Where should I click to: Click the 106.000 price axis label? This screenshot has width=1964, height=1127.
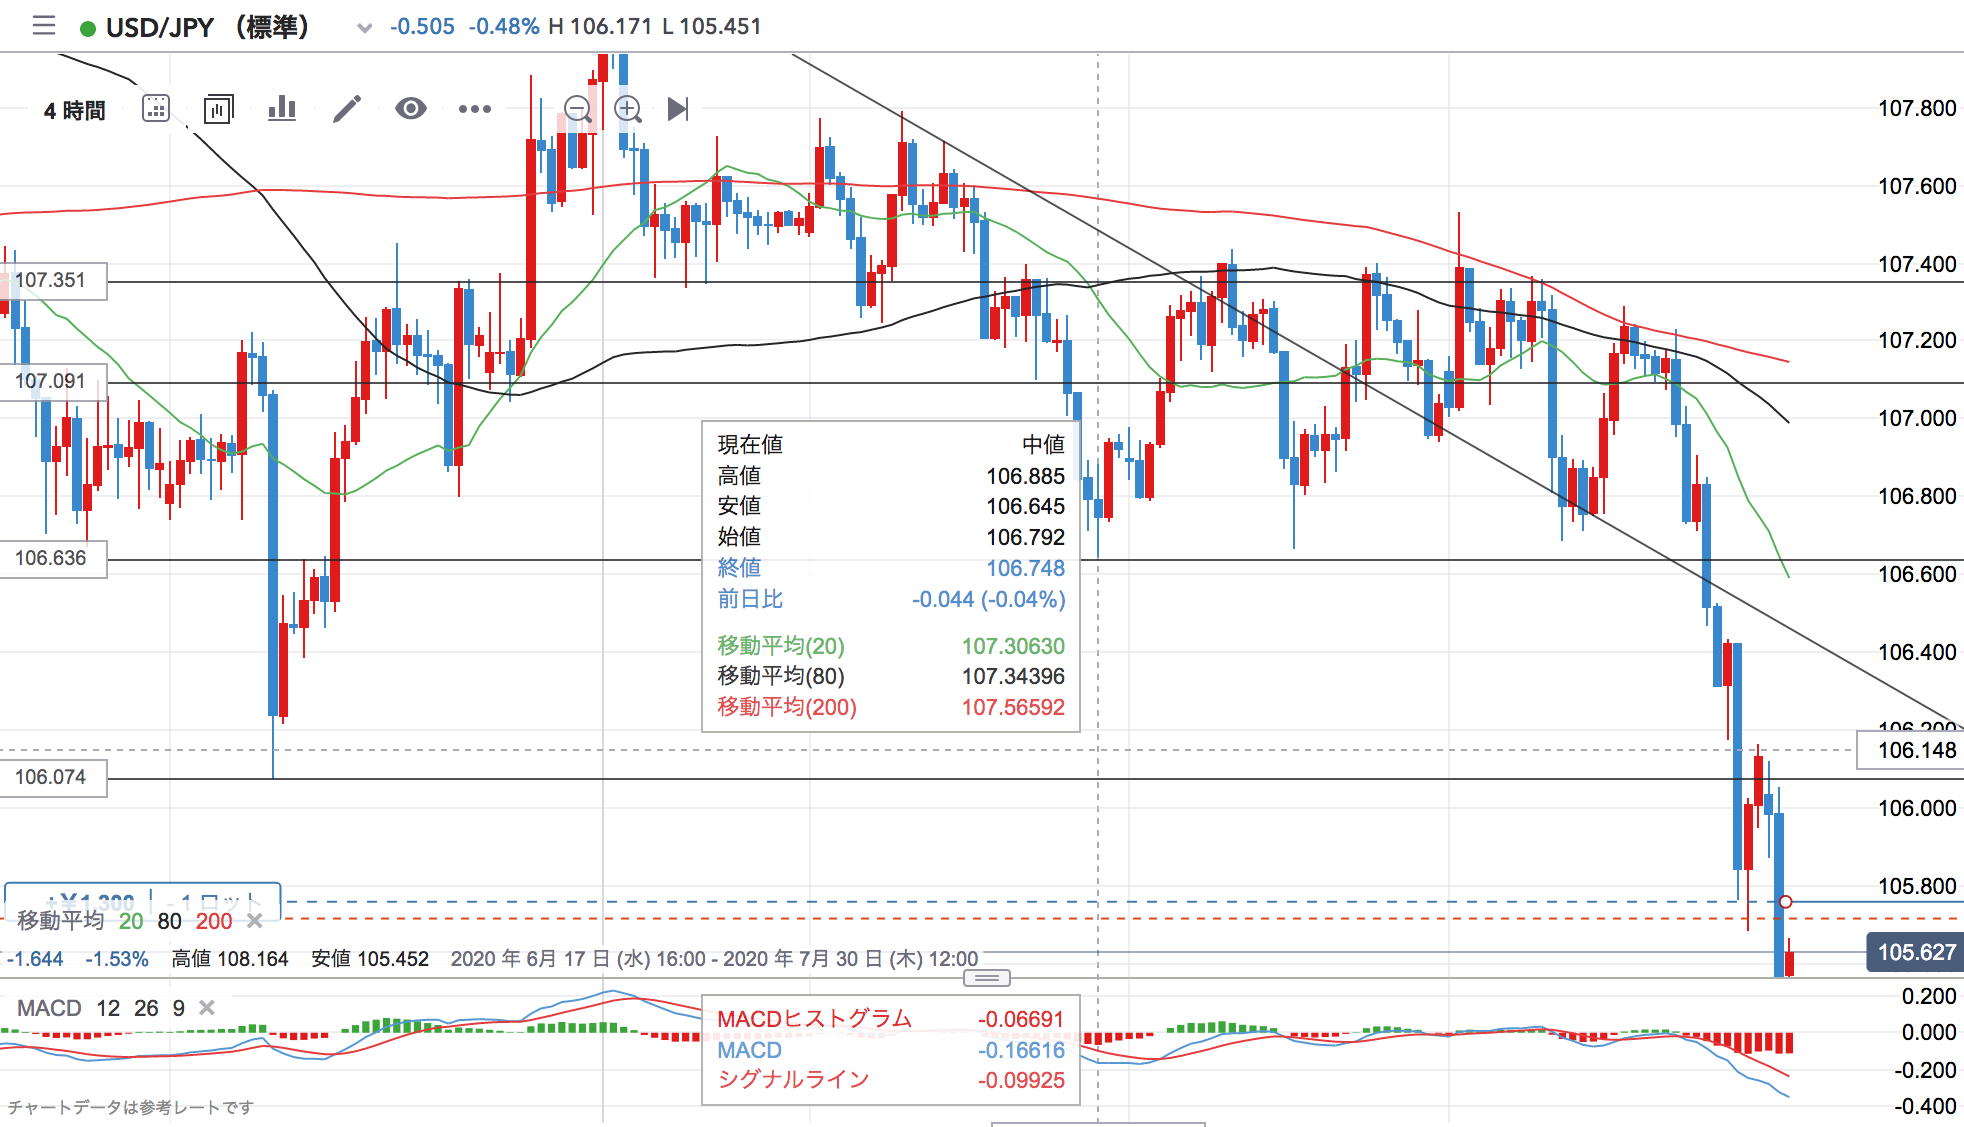pyautogui.click(x=1916, y=808)
